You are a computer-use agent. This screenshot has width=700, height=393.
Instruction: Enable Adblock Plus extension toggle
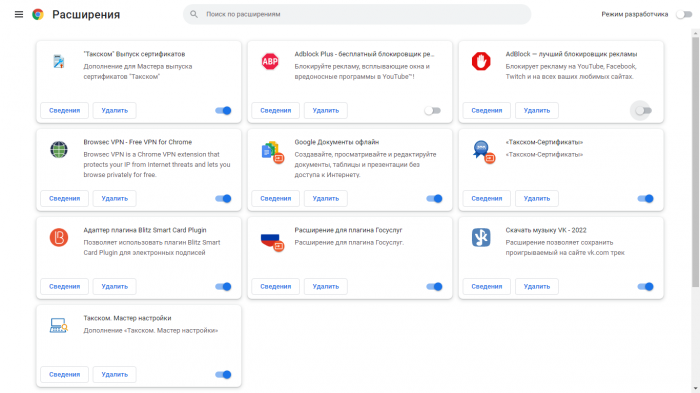(x=433, y=110)
